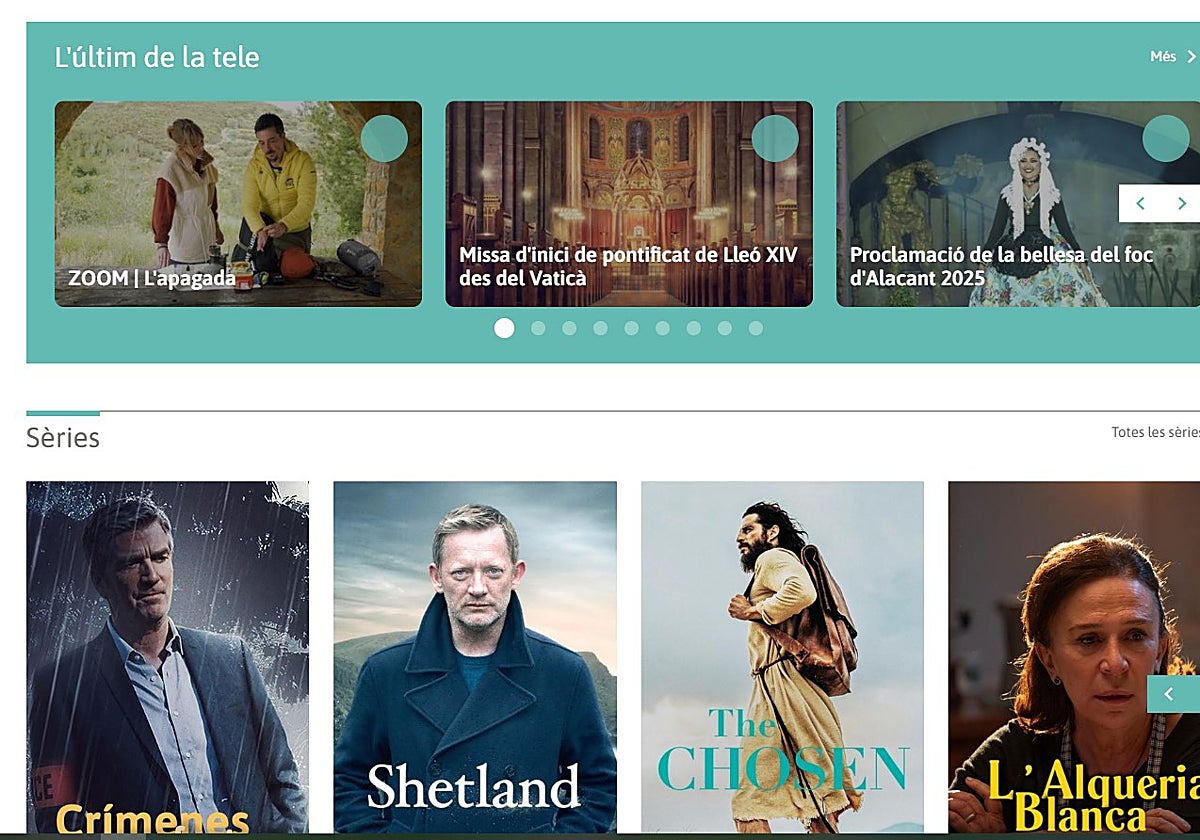This screenshot has width=1200, height=840.
Task: Open the Totes les sèries link
Action: (1155, 432)
